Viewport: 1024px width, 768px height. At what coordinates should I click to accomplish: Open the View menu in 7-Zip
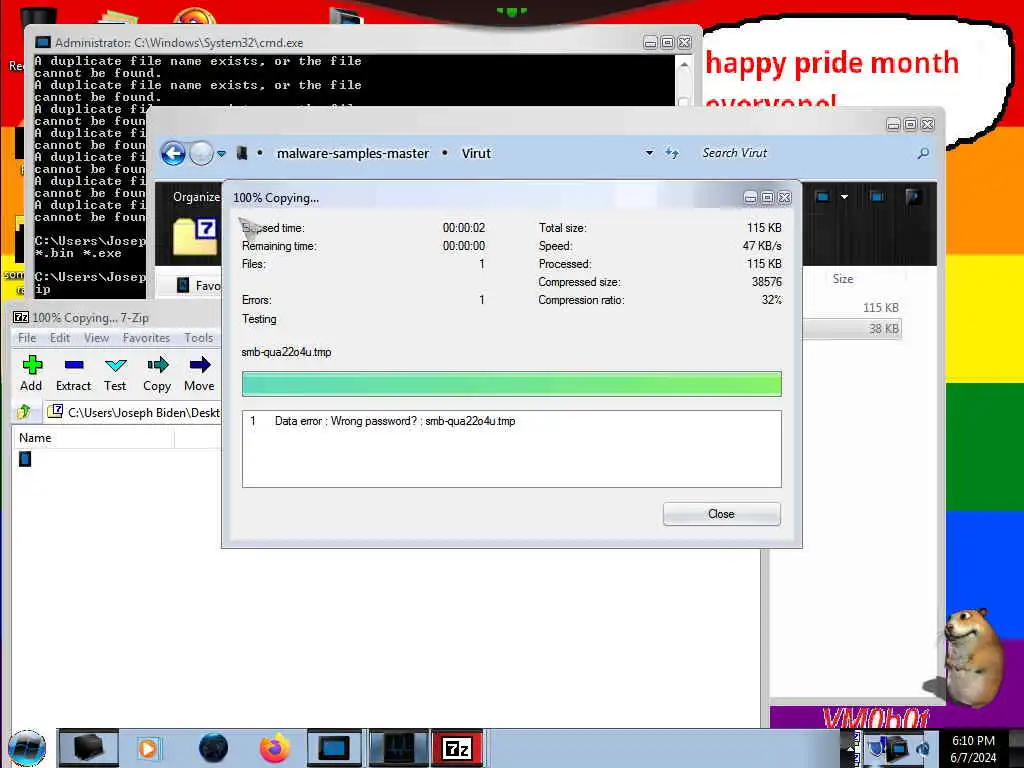click(96, 338)
